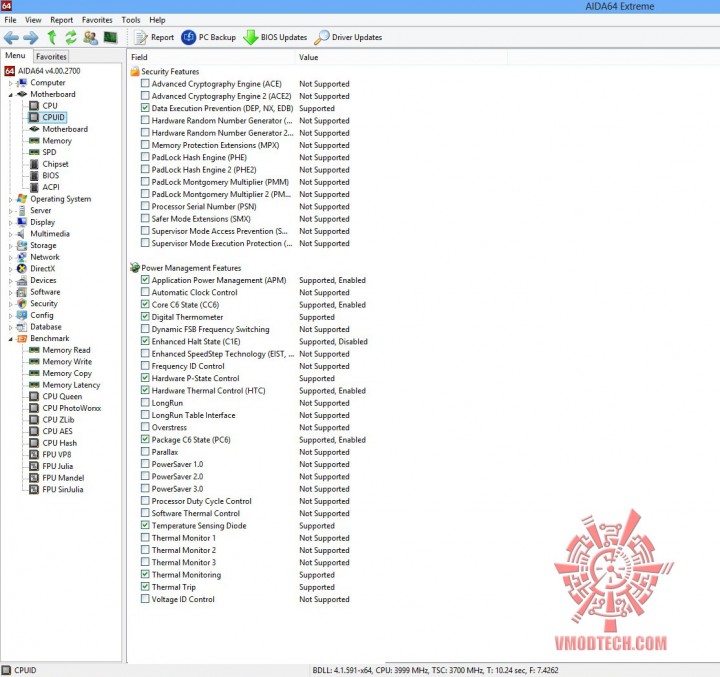Toggle Package C6 State (PC6) checkbox

145,439
